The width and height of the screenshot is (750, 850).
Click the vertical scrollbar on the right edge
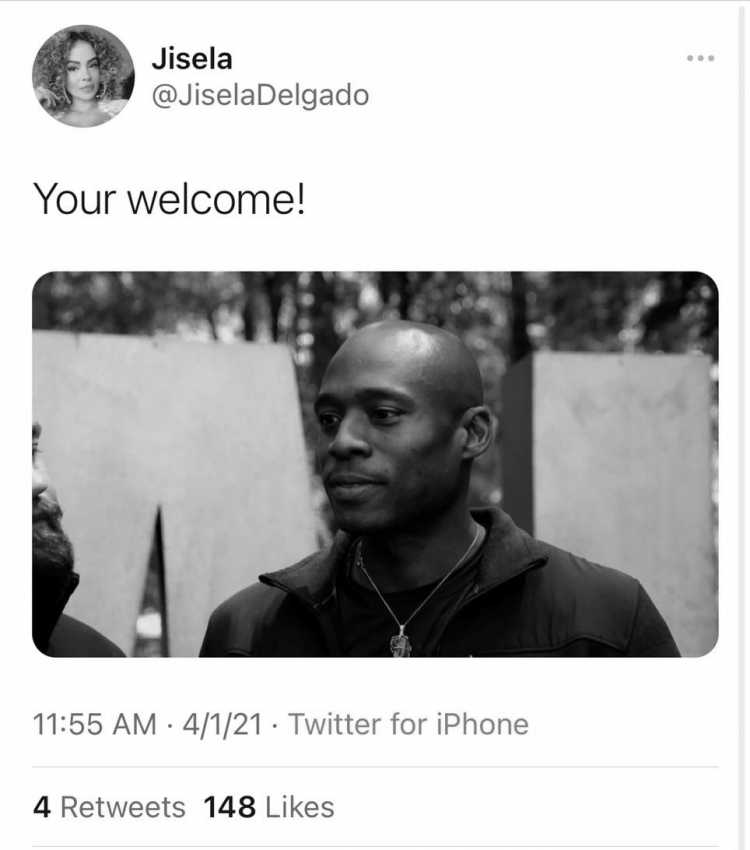pos(741,425)
